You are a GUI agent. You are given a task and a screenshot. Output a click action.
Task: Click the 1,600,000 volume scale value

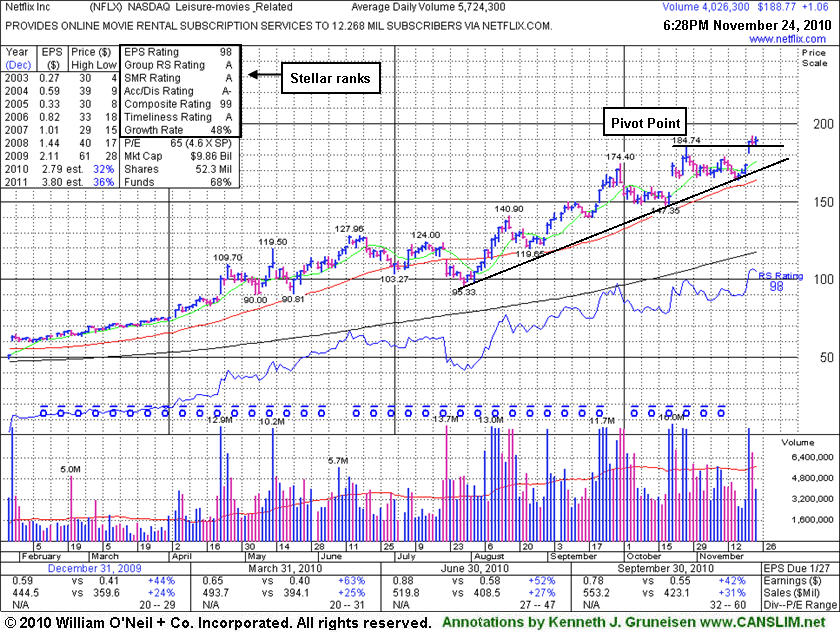point(812,520)
